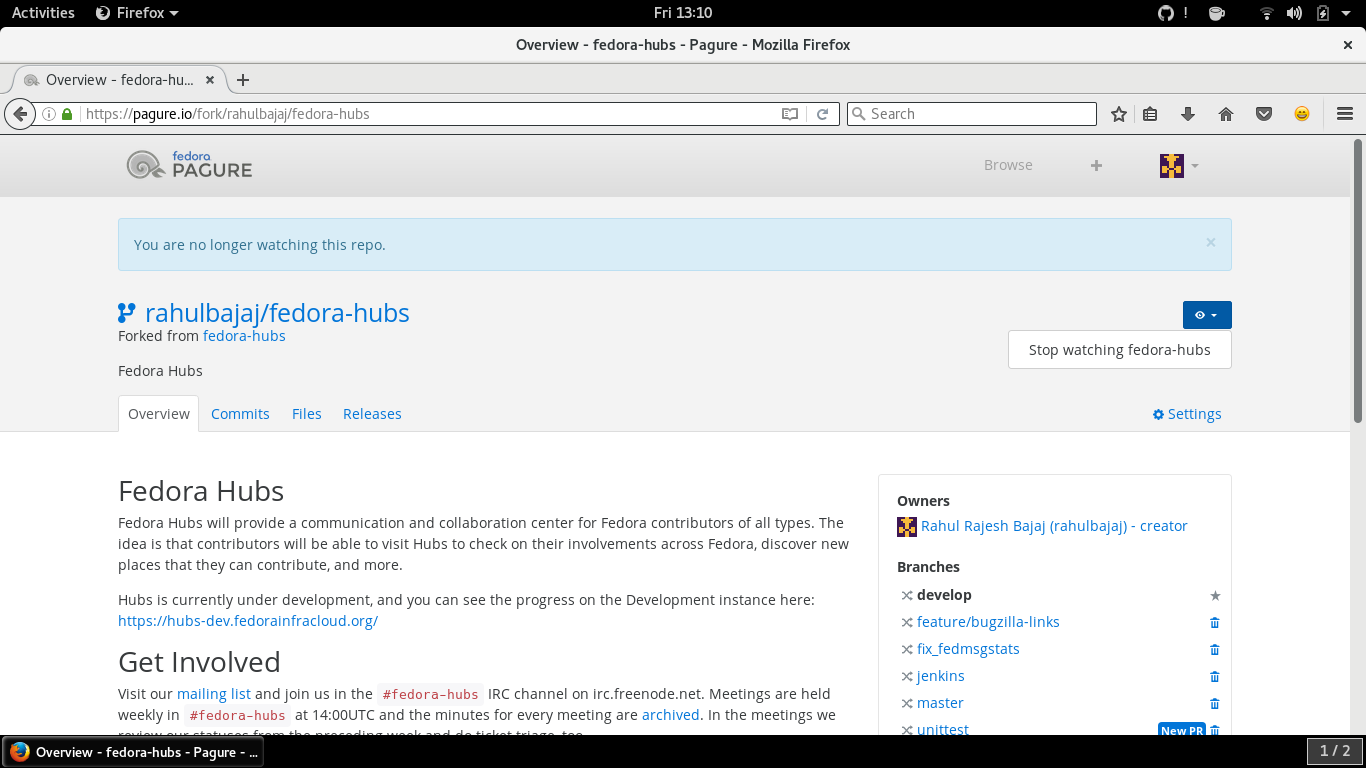
Task: Click the page vertical scrollbar thumb
Action: (x=1358, y=280)
